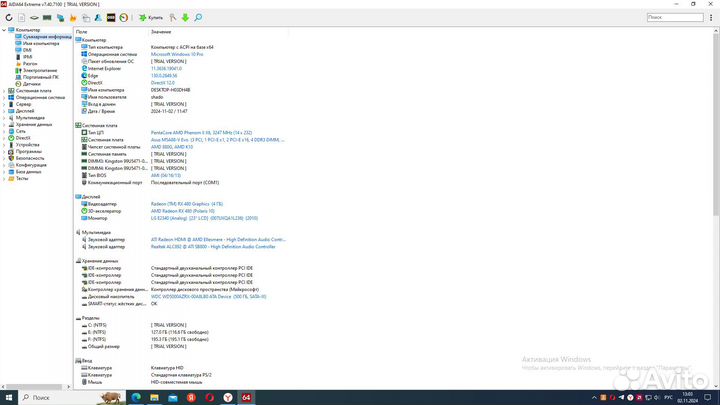Image resolution: width=720 pixels, height=405 pixels.
Task: Click the Поле column header
Action: click(82, 32)
